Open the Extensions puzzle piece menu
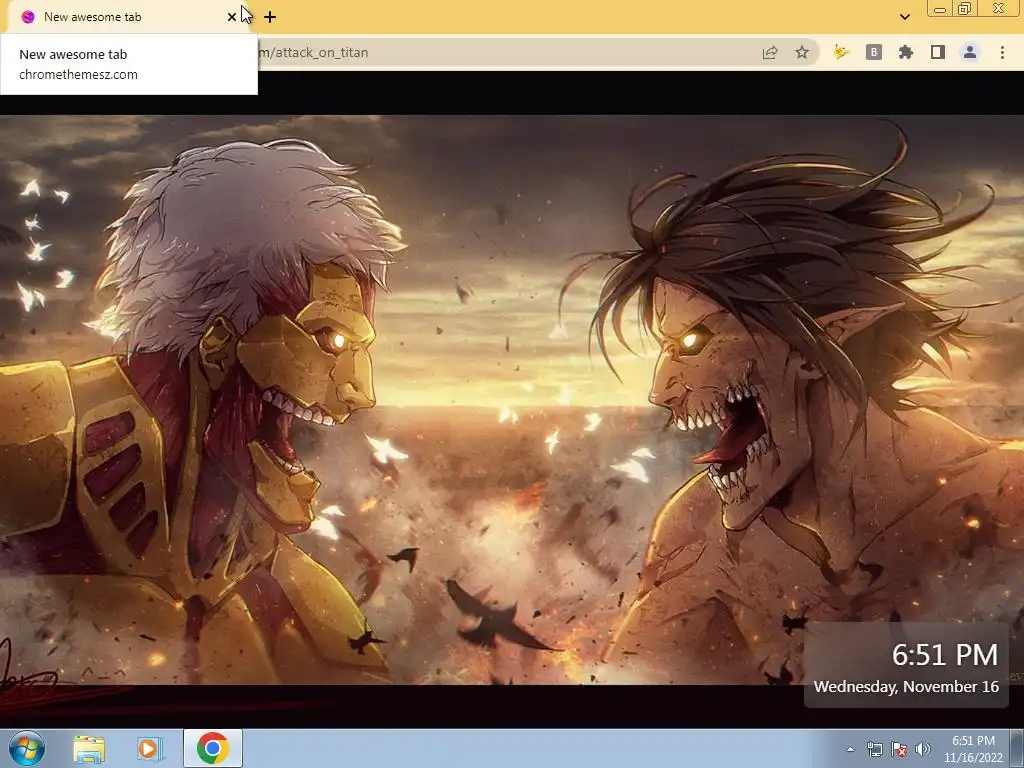This screenshot has height=768, width=1024. coord(906,52)
